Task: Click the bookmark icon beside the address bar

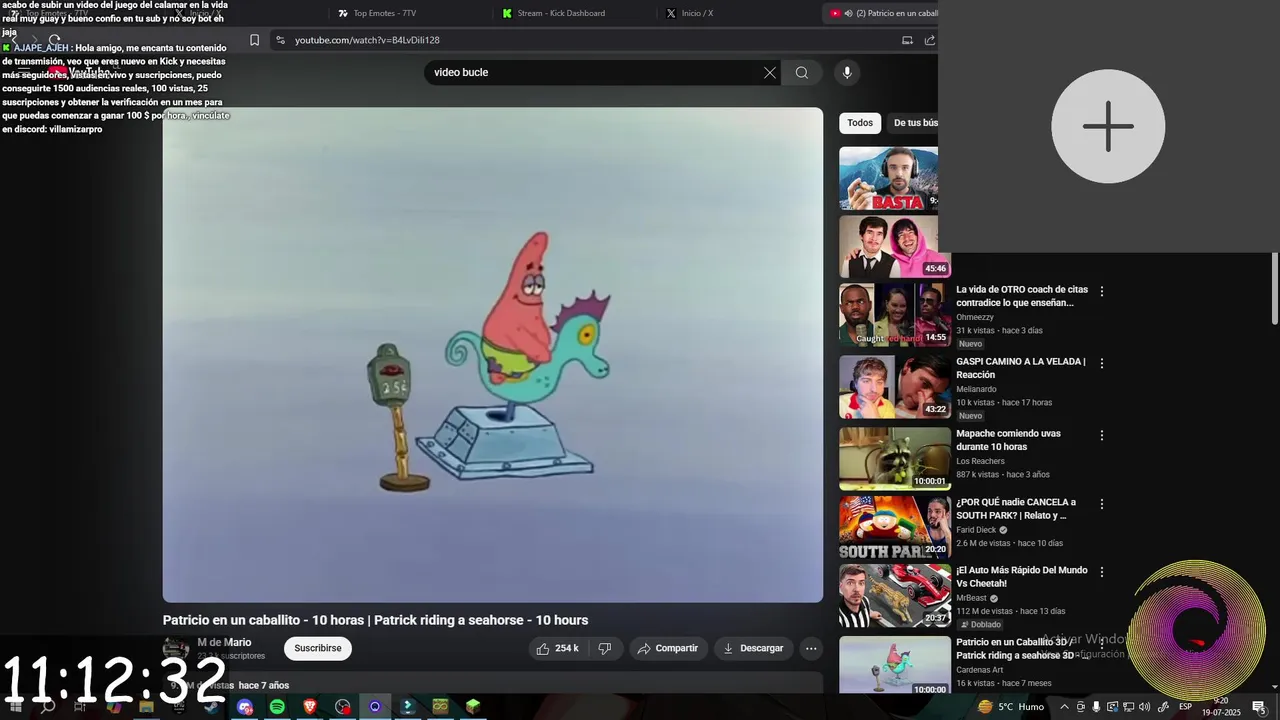Action: click(254, 40)
